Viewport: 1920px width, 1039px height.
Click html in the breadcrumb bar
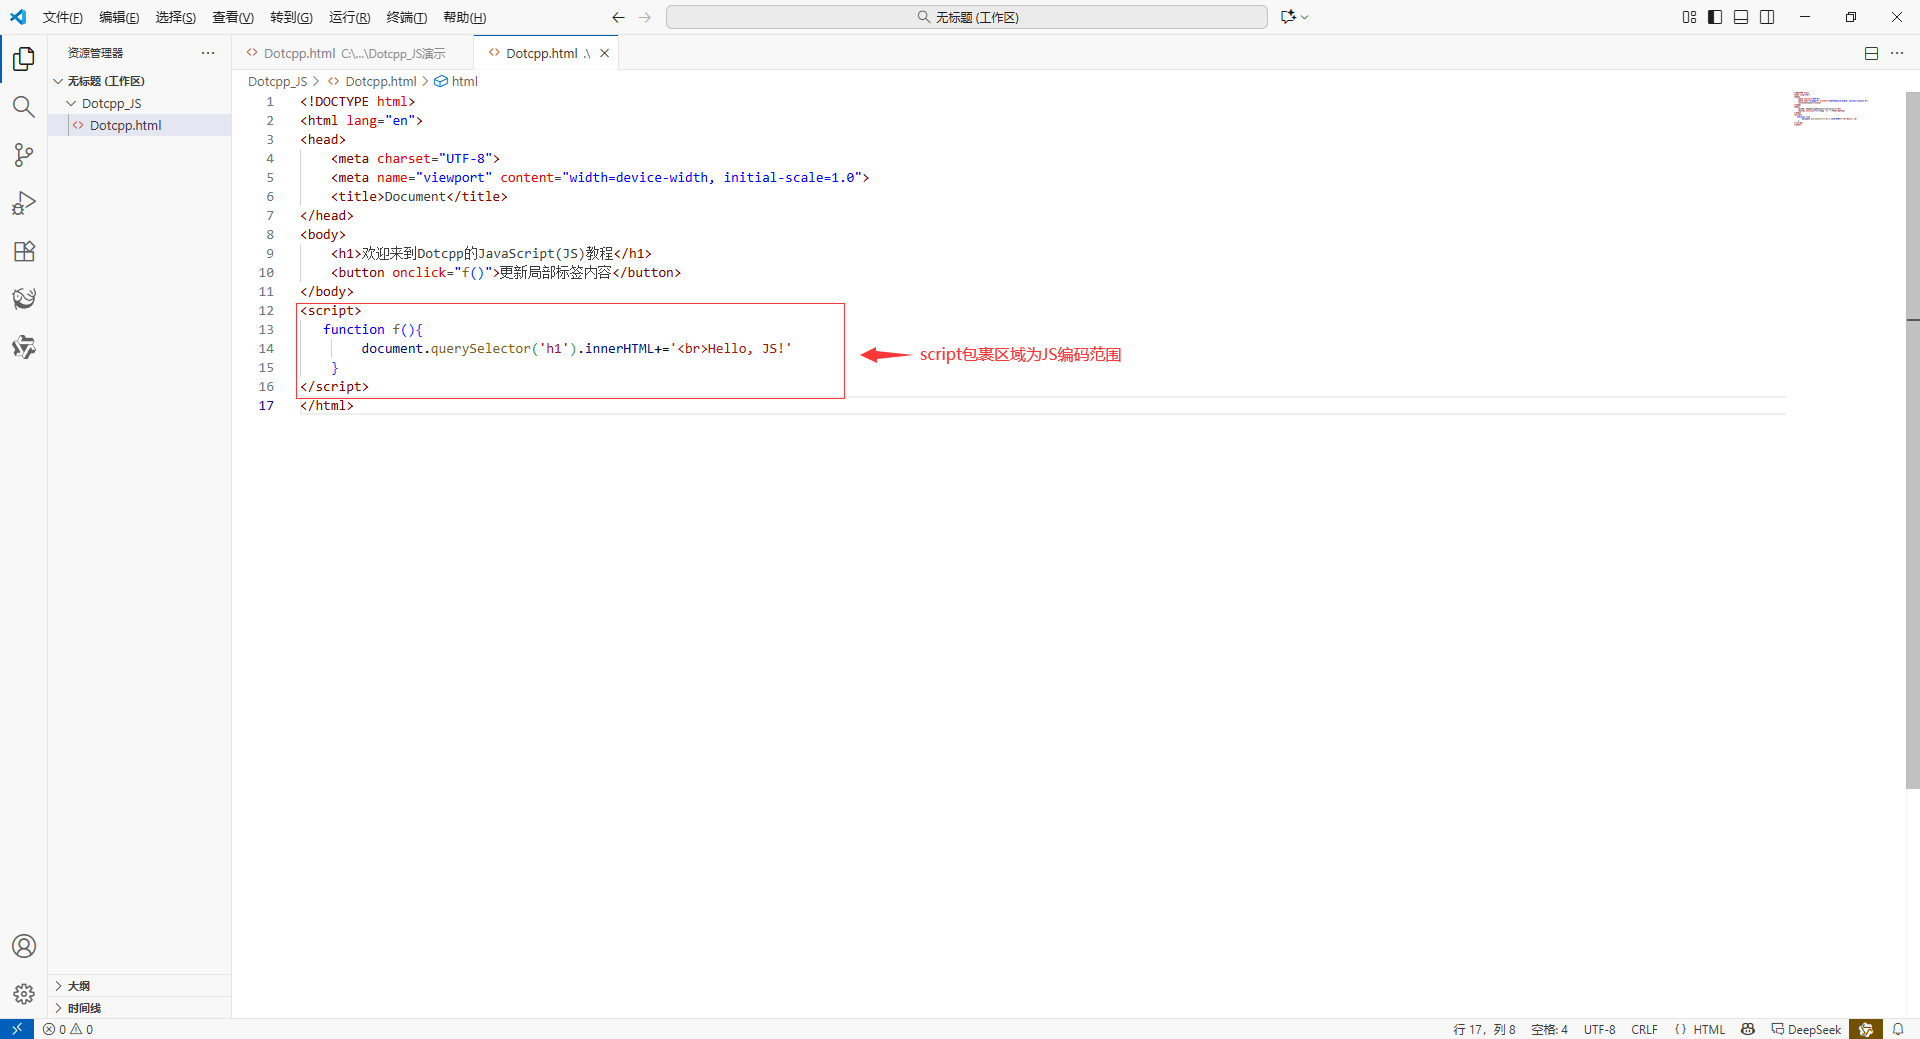pos(464,81)
